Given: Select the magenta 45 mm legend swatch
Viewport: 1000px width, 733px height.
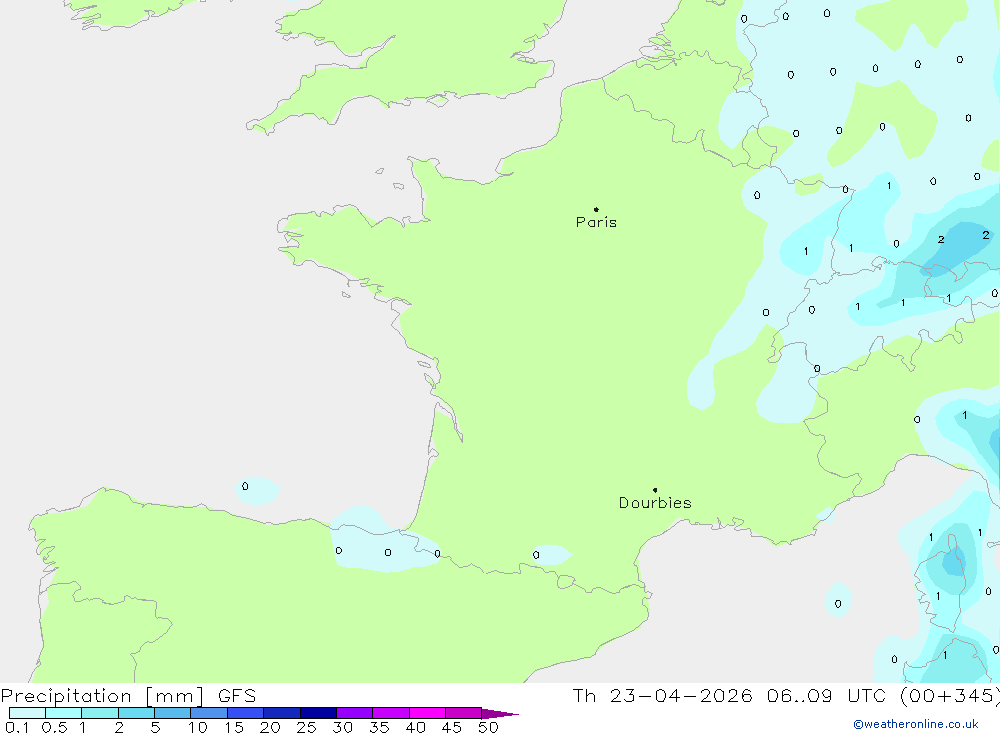Looking at the screenshot, I should 463,713.
